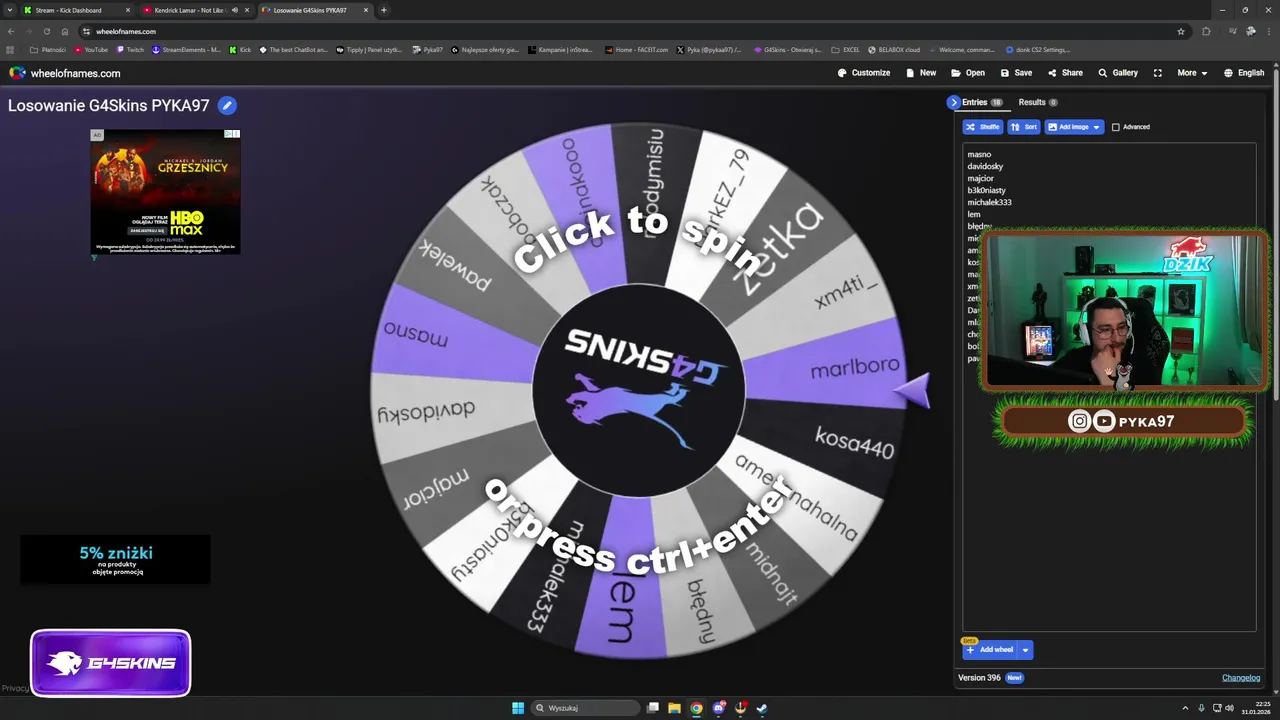This screenshot has width=1280, height=720.
Task: Expand the More dropdown menu
Action: pos(1191,73)
